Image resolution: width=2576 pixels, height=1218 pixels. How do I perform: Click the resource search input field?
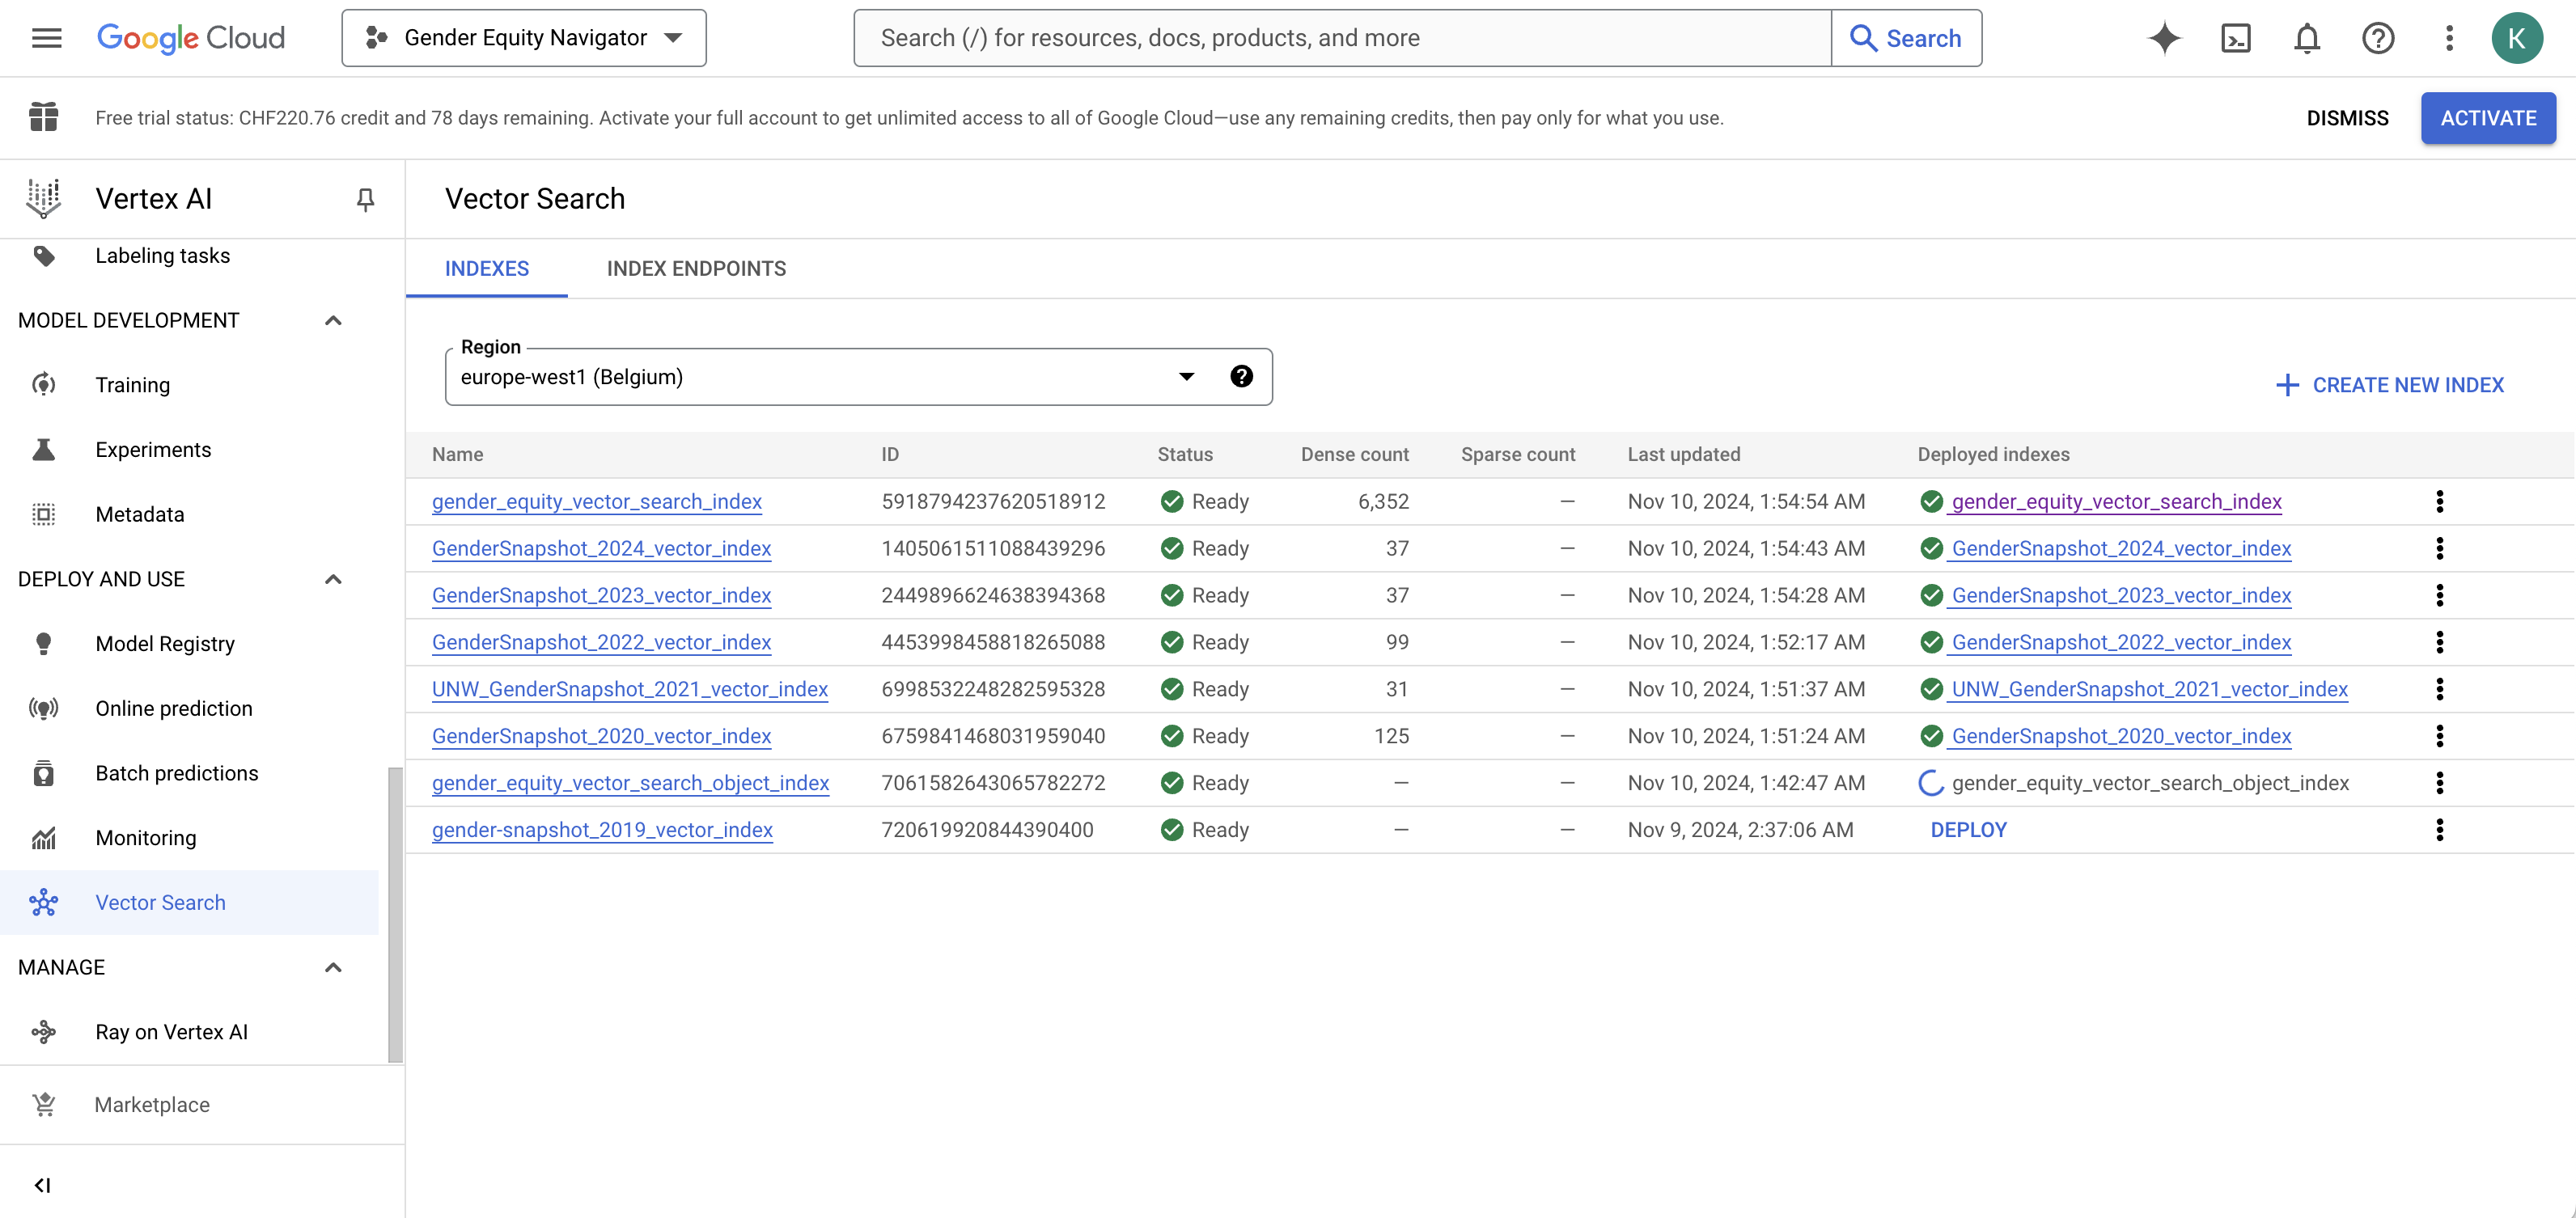(1340, 38)
